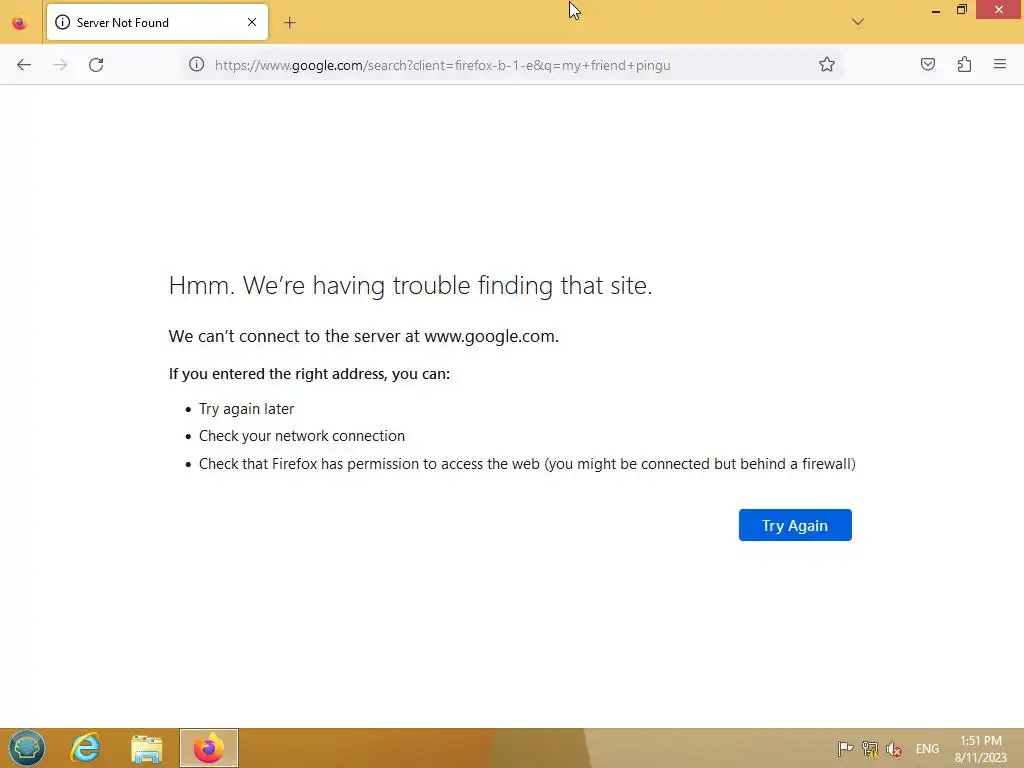Image resolution: width=1024 pixels, height=768 pixels.
Task: Click the 'Hmm. We're having trouble' heading
Action: coord(410,285)
